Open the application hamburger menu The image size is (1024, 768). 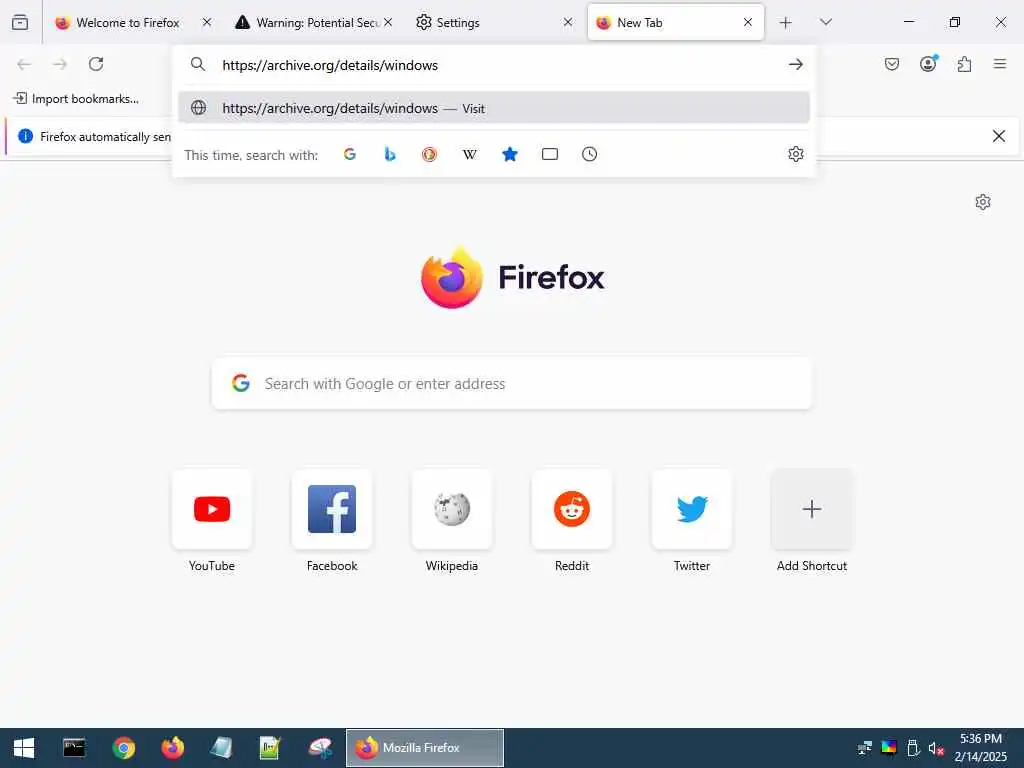pos(1000,64)
